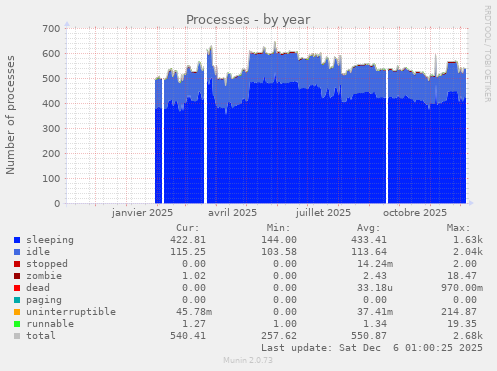Image resolution: width=497 pixels, height=371 pixels.
Task: Click zombie current value 1.02
Action: [x=194, y=276]
